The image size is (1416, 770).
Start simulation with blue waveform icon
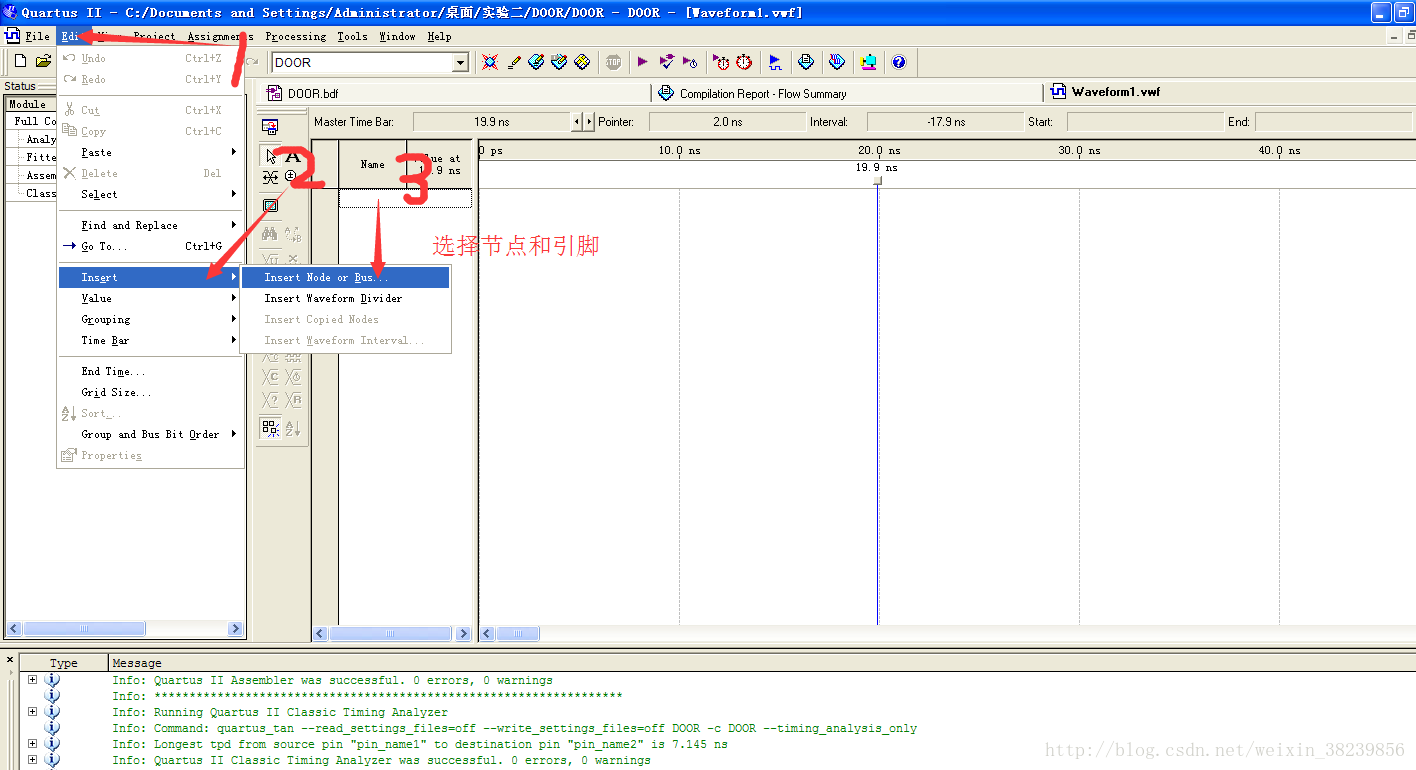pos(775,62)
